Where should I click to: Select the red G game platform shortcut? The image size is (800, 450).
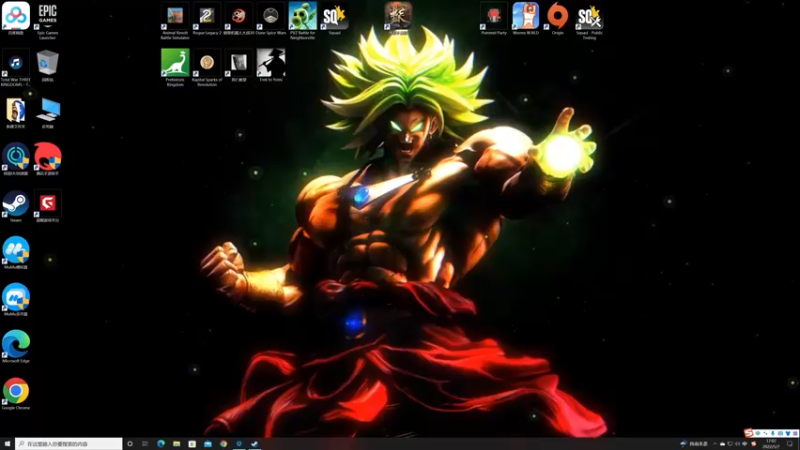tap(47, 206)
